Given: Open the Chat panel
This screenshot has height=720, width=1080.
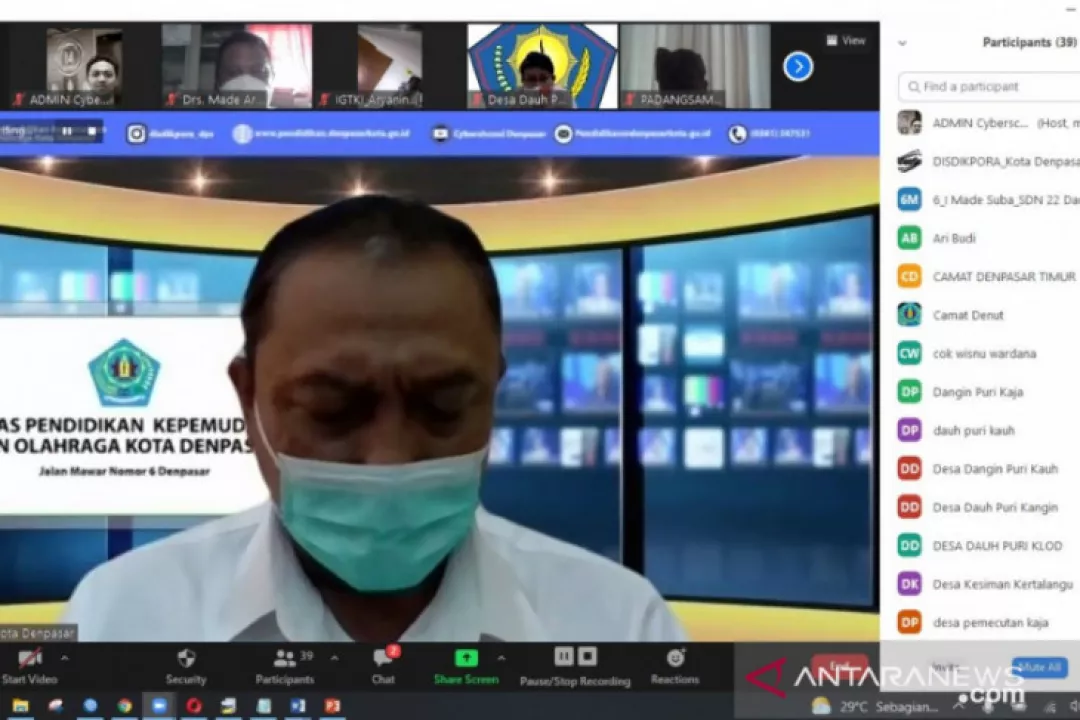Looking at the screenshot, I should point(383,658).
